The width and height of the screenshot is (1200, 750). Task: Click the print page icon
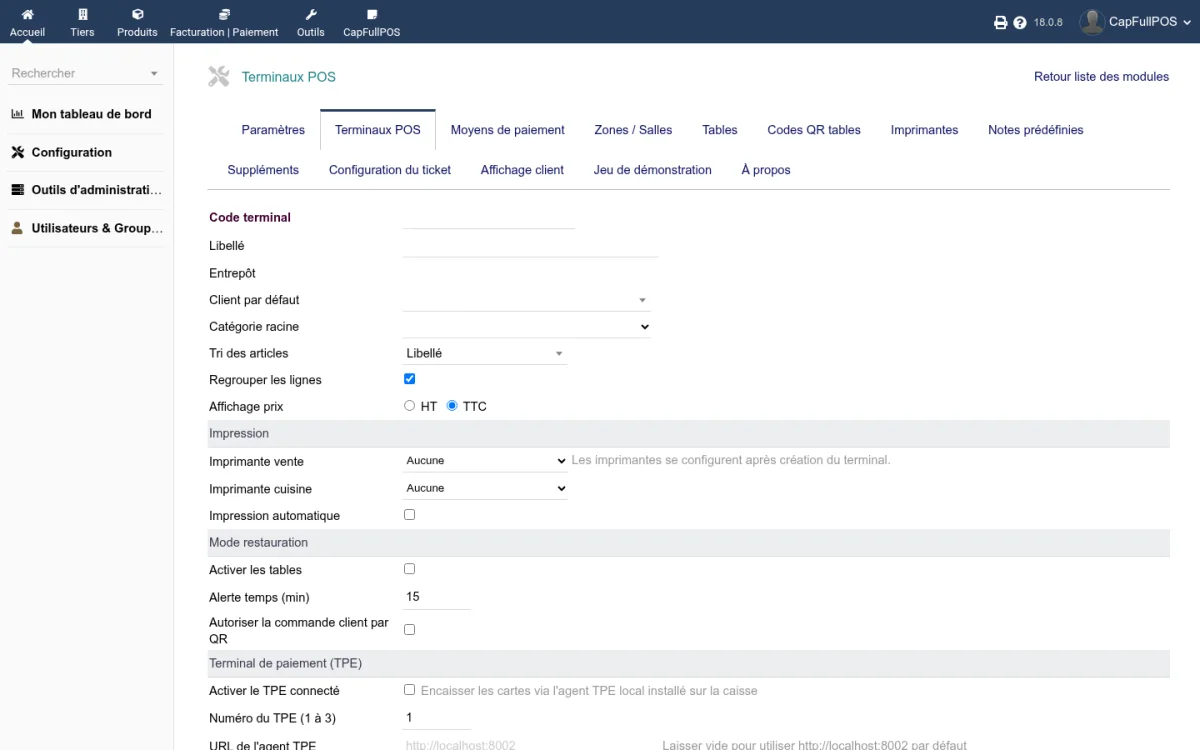tap(1000, 22)
